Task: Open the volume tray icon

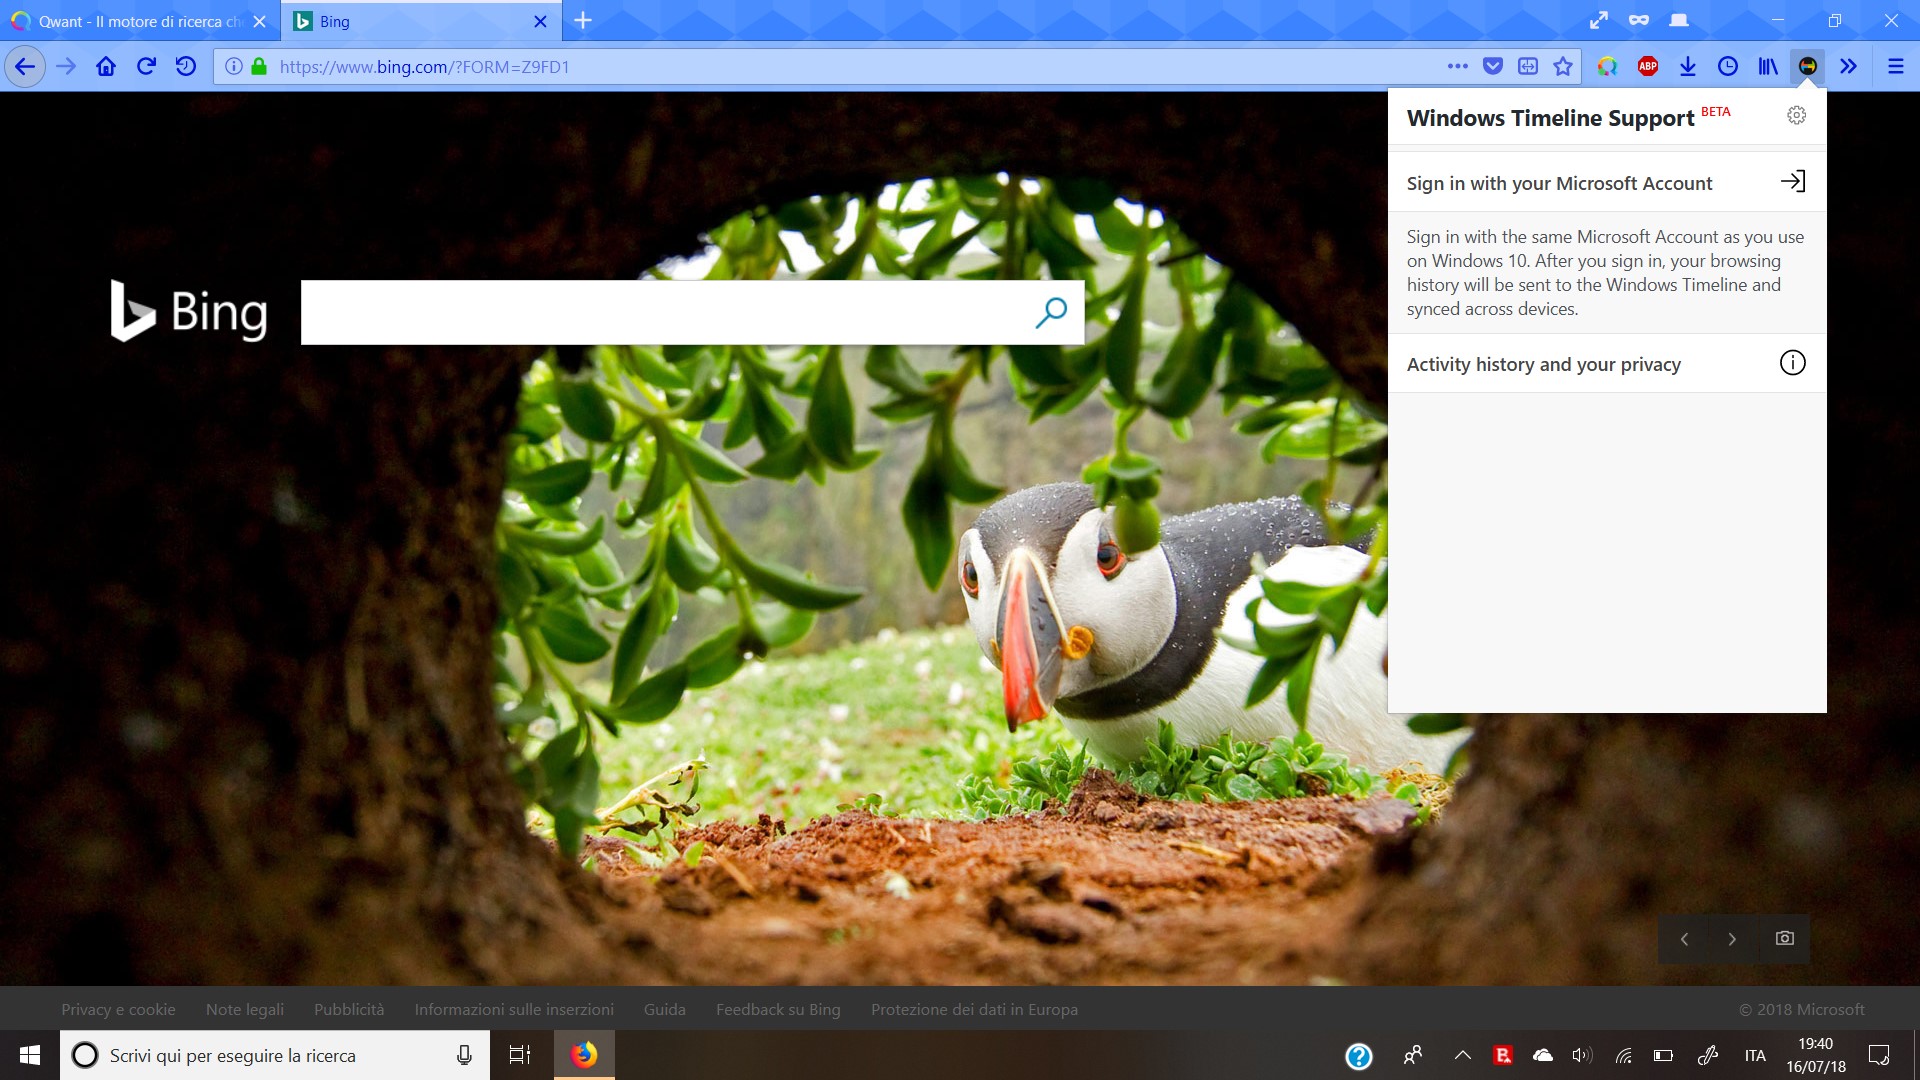Action: point(1582,1055)
